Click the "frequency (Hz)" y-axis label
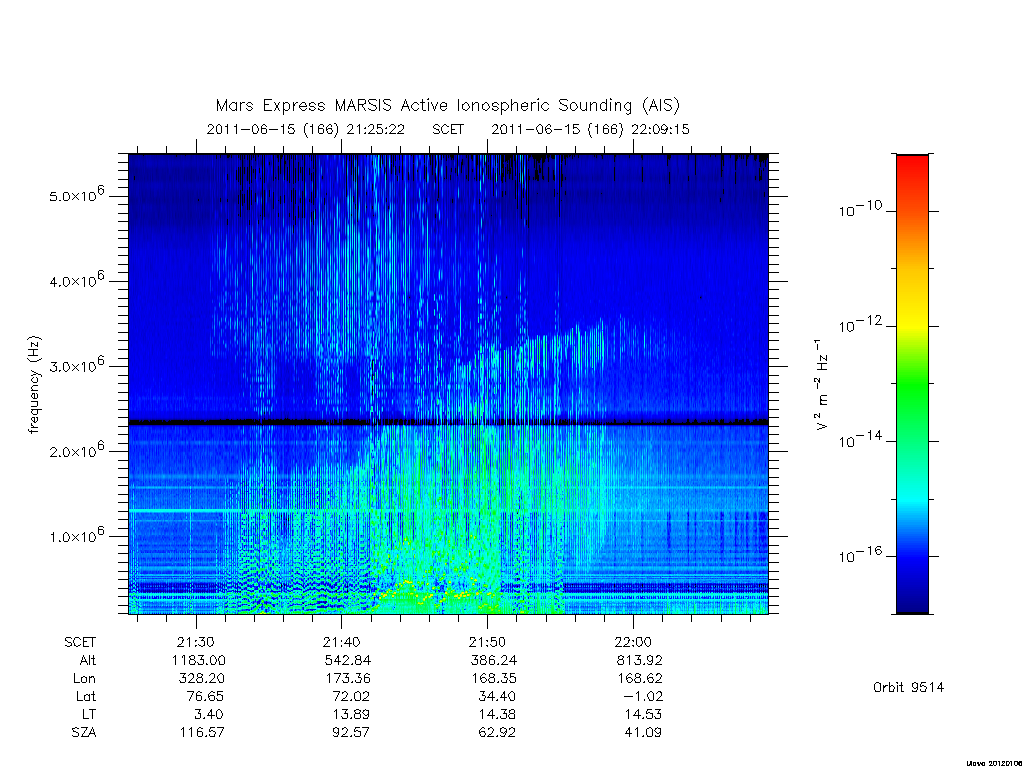Screen dimensions: 1024x768 pos(35,385)
